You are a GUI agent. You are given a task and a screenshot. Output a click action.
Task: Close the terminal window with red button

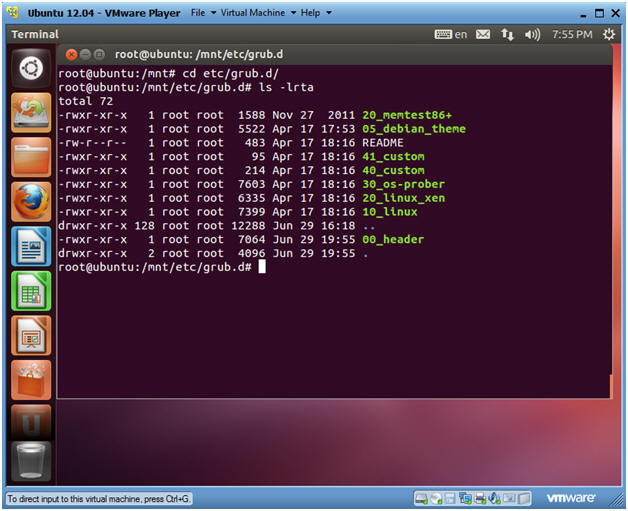[x=71, y=54]
